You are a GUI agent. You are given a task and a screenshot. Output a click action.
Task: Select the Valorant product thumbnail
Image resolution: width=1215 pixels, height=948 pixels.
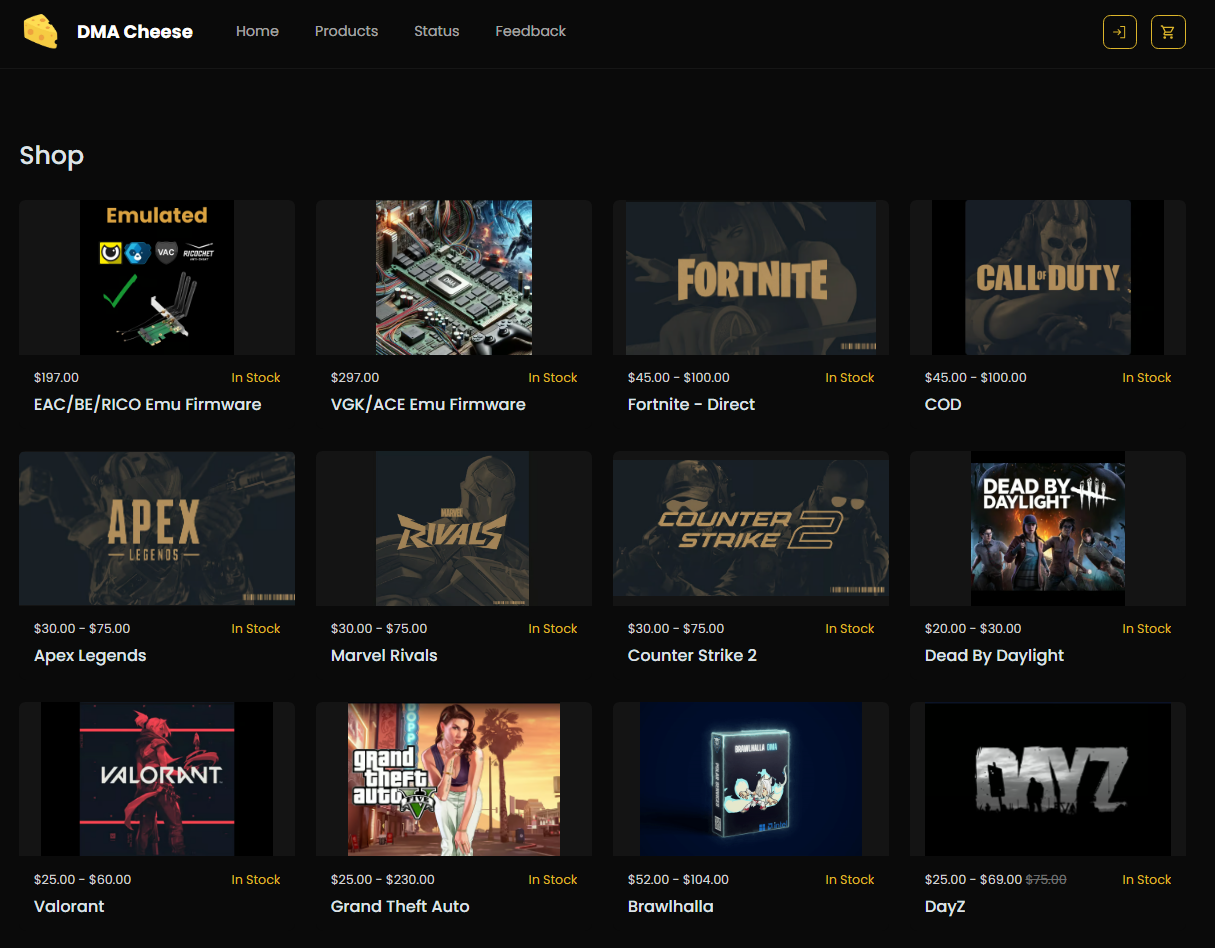coord(157,779)
